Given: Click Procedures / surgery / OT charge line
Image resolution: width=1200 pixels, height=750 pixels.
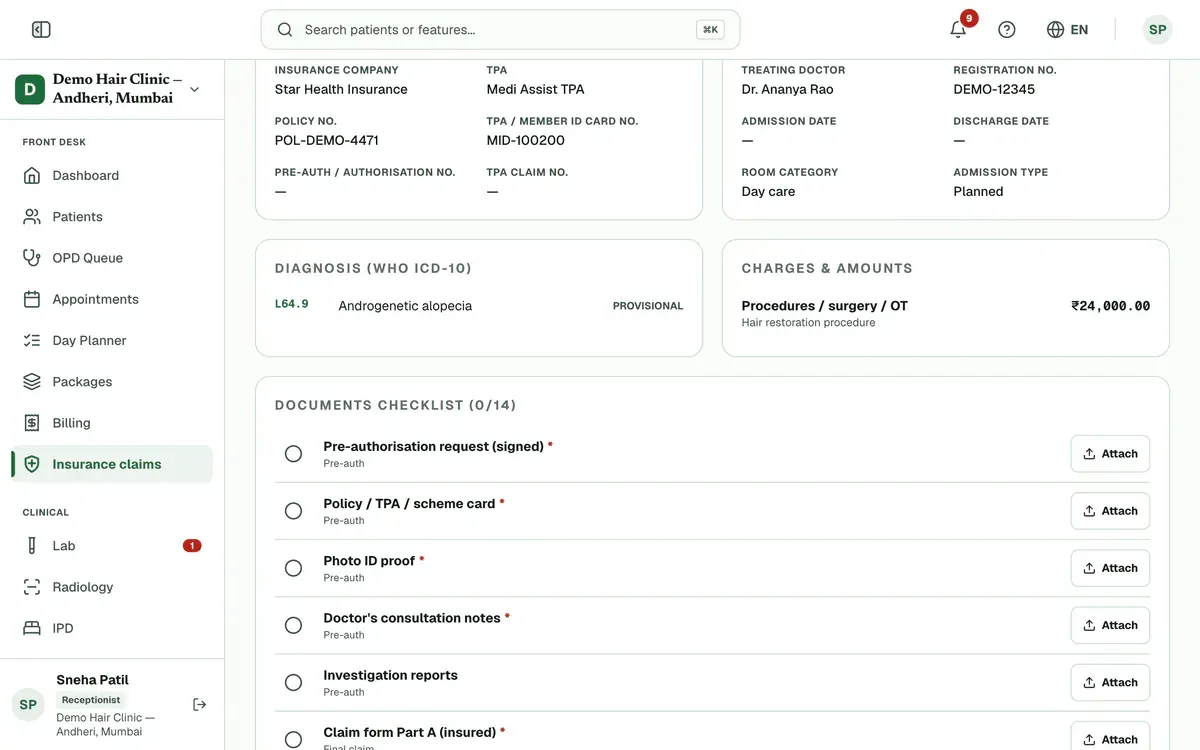Looking at the screenshot, I should click(x=825, y=306).
